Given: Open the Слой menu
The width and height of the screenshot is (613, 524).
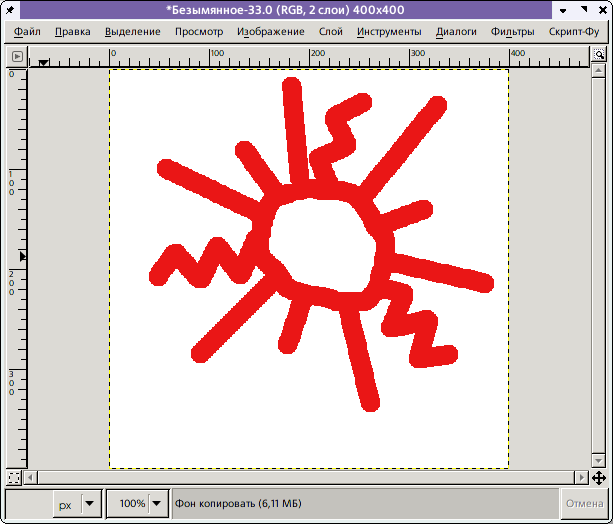Looking at the screenshot, I should 330,31.
